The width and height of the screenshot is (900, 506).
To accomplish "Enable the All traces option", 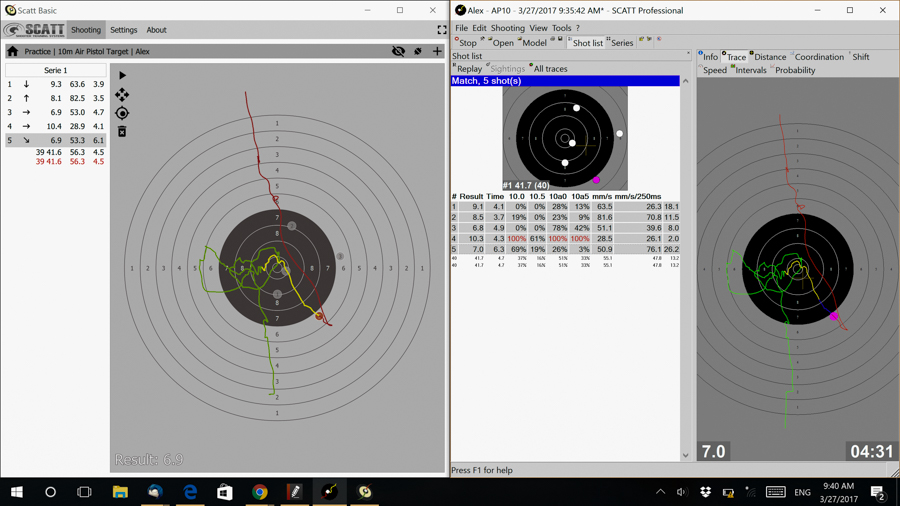I will [548, 68].
